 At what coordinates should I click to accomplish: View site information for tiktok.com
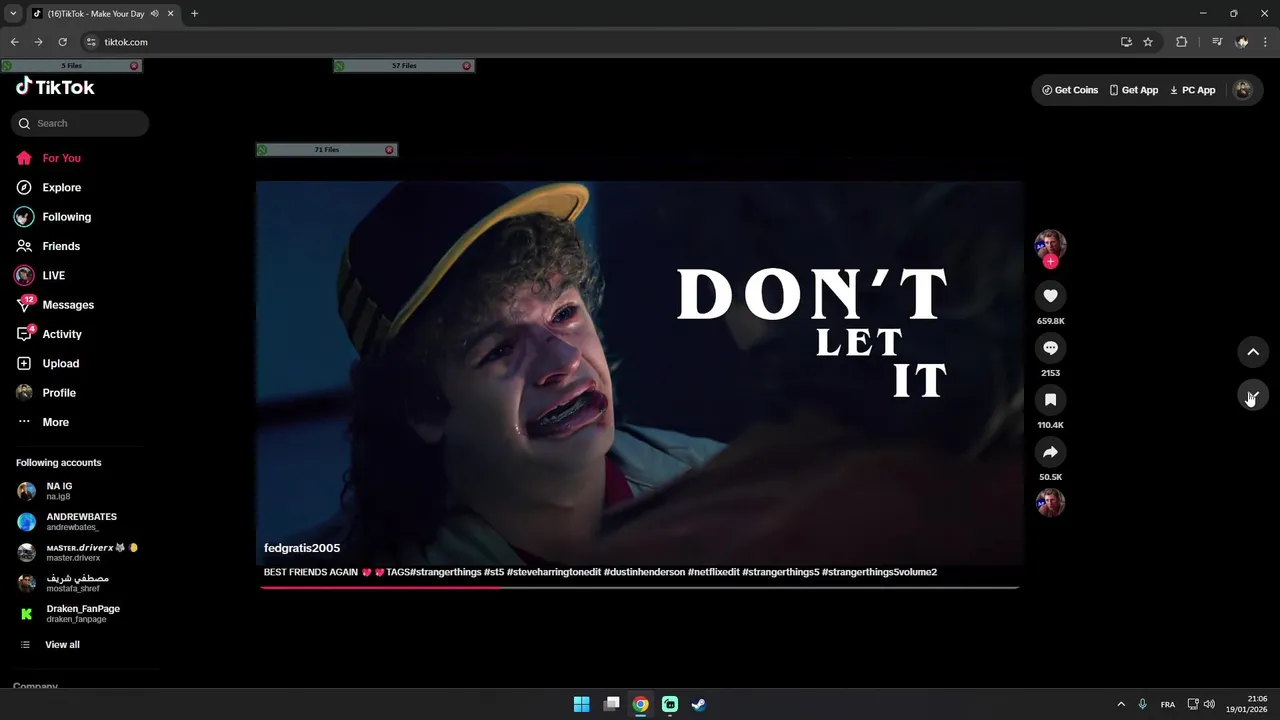(x=91, y=42)
